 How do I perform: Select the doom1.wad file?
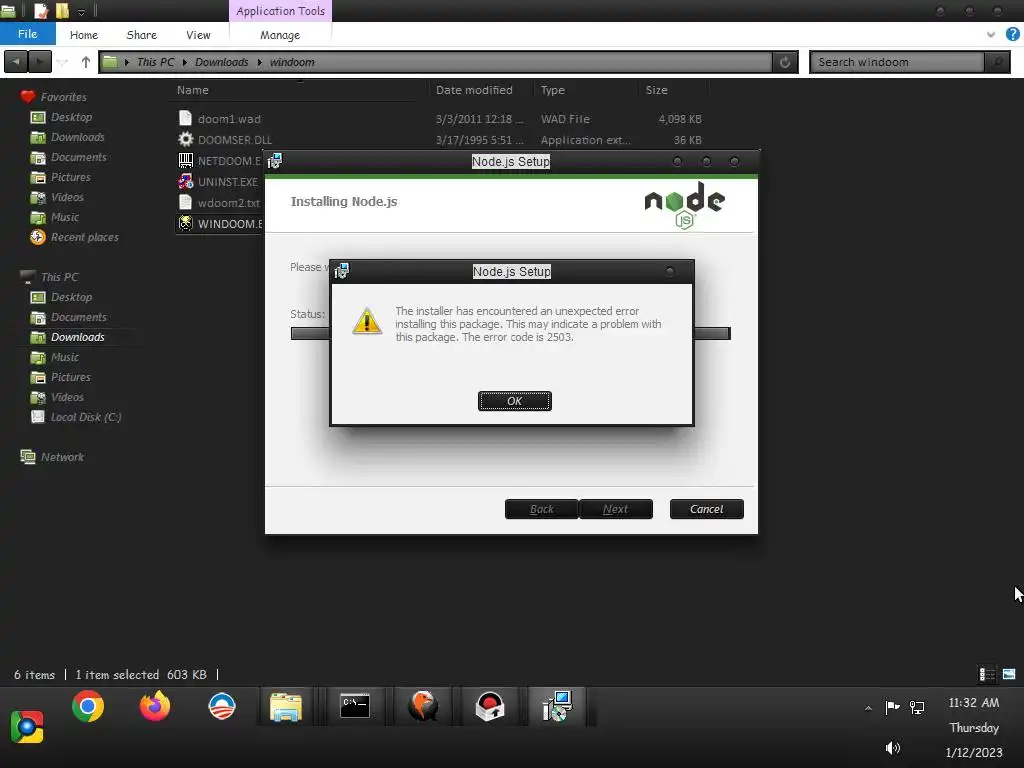(x=229, y=119)
